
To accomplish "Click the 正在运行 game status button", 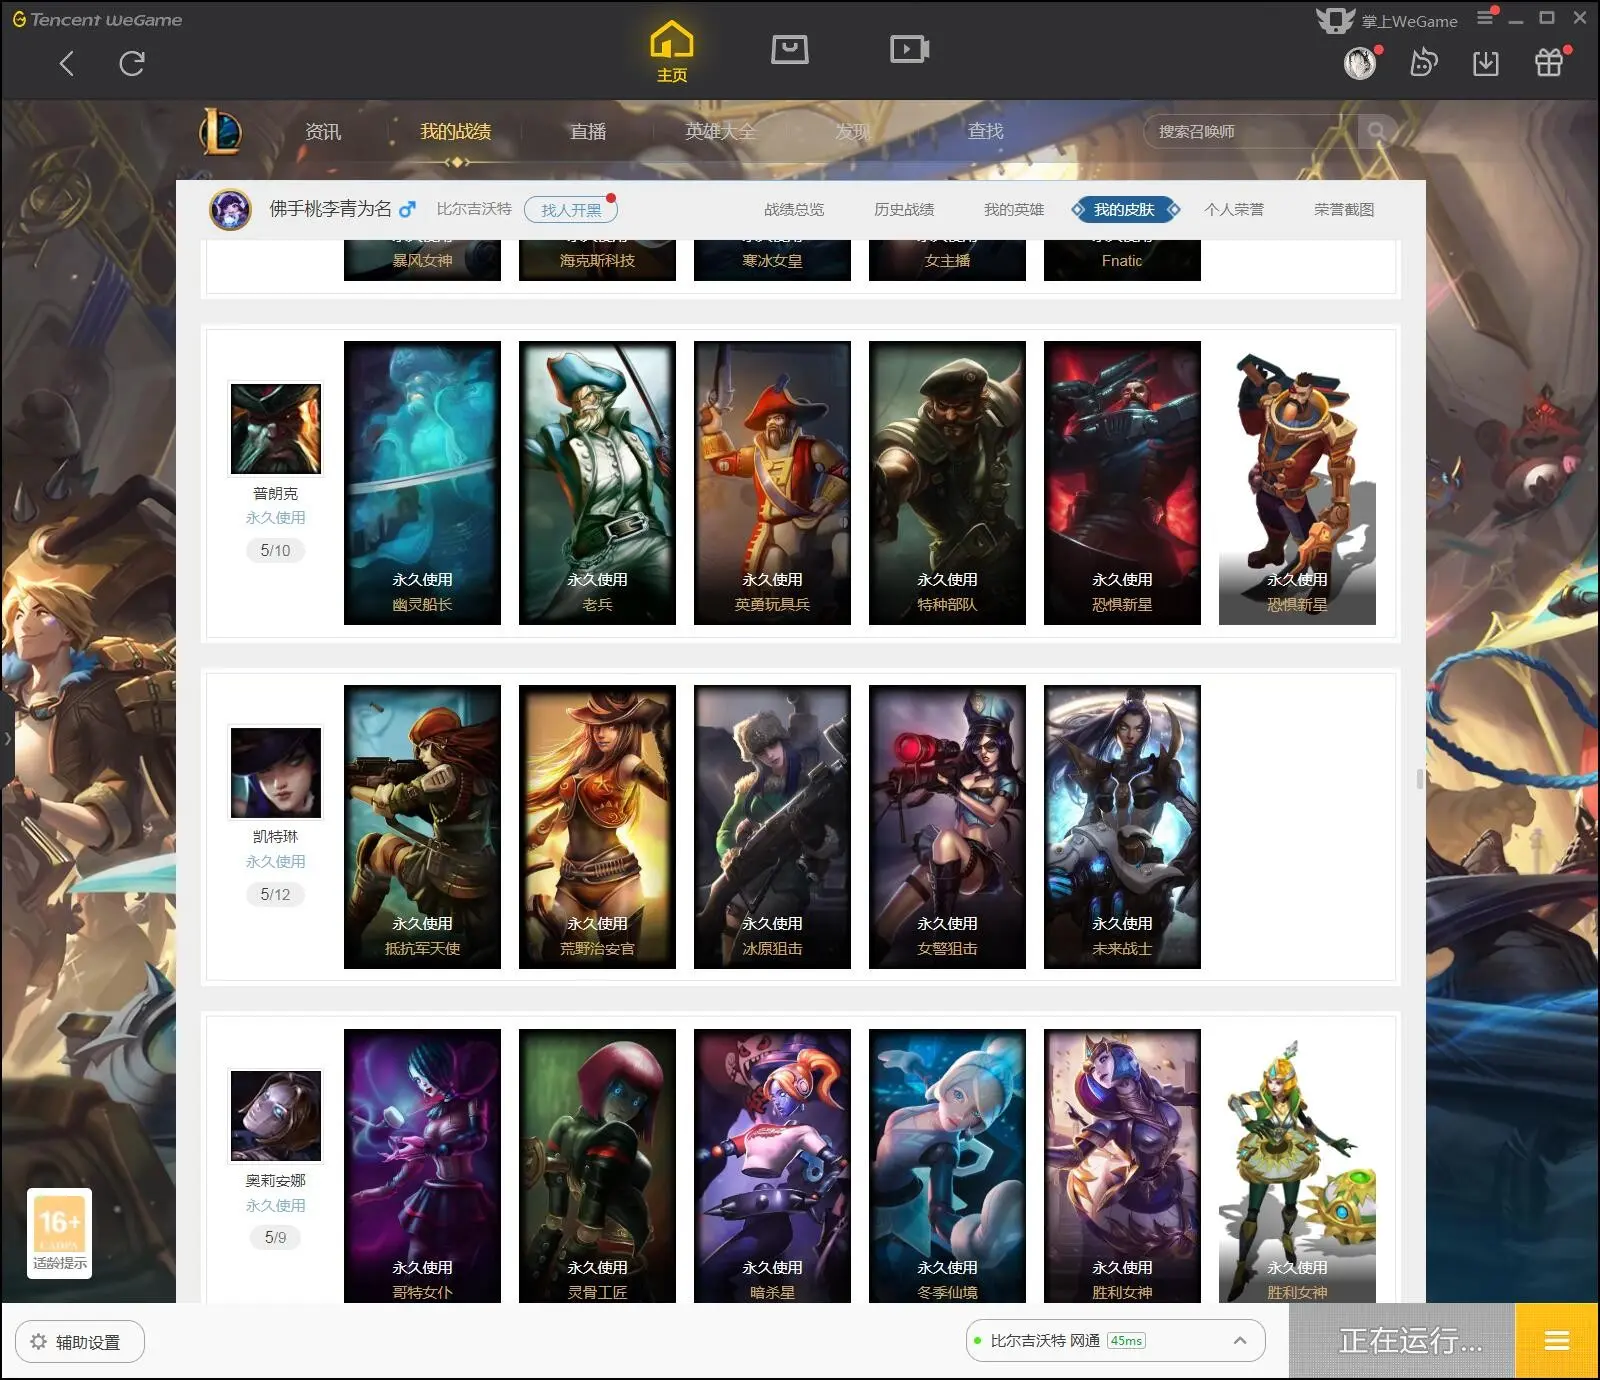I will (1402, 1341).
